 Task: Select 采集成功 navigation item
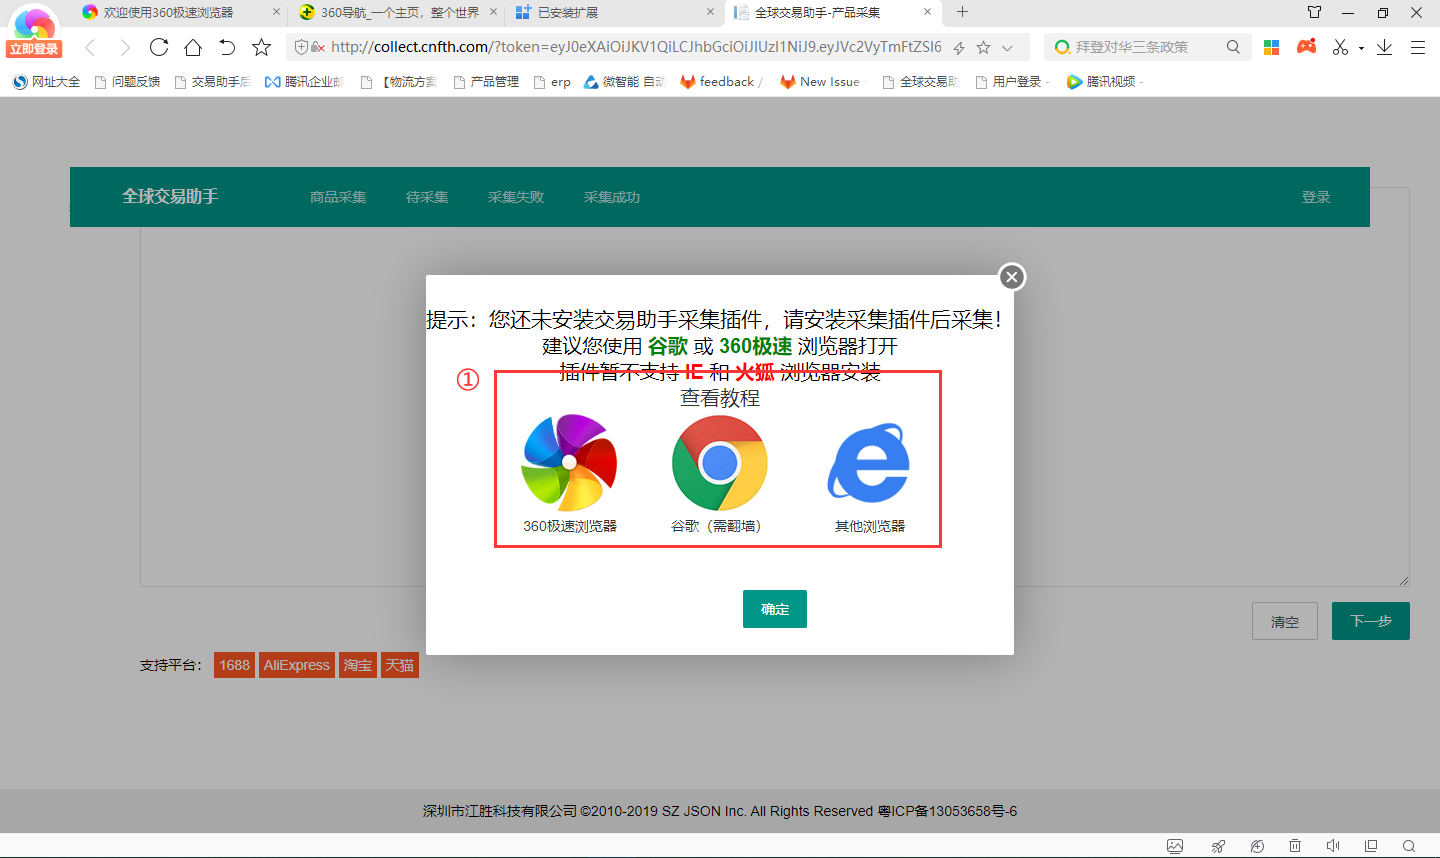[612, 197]
